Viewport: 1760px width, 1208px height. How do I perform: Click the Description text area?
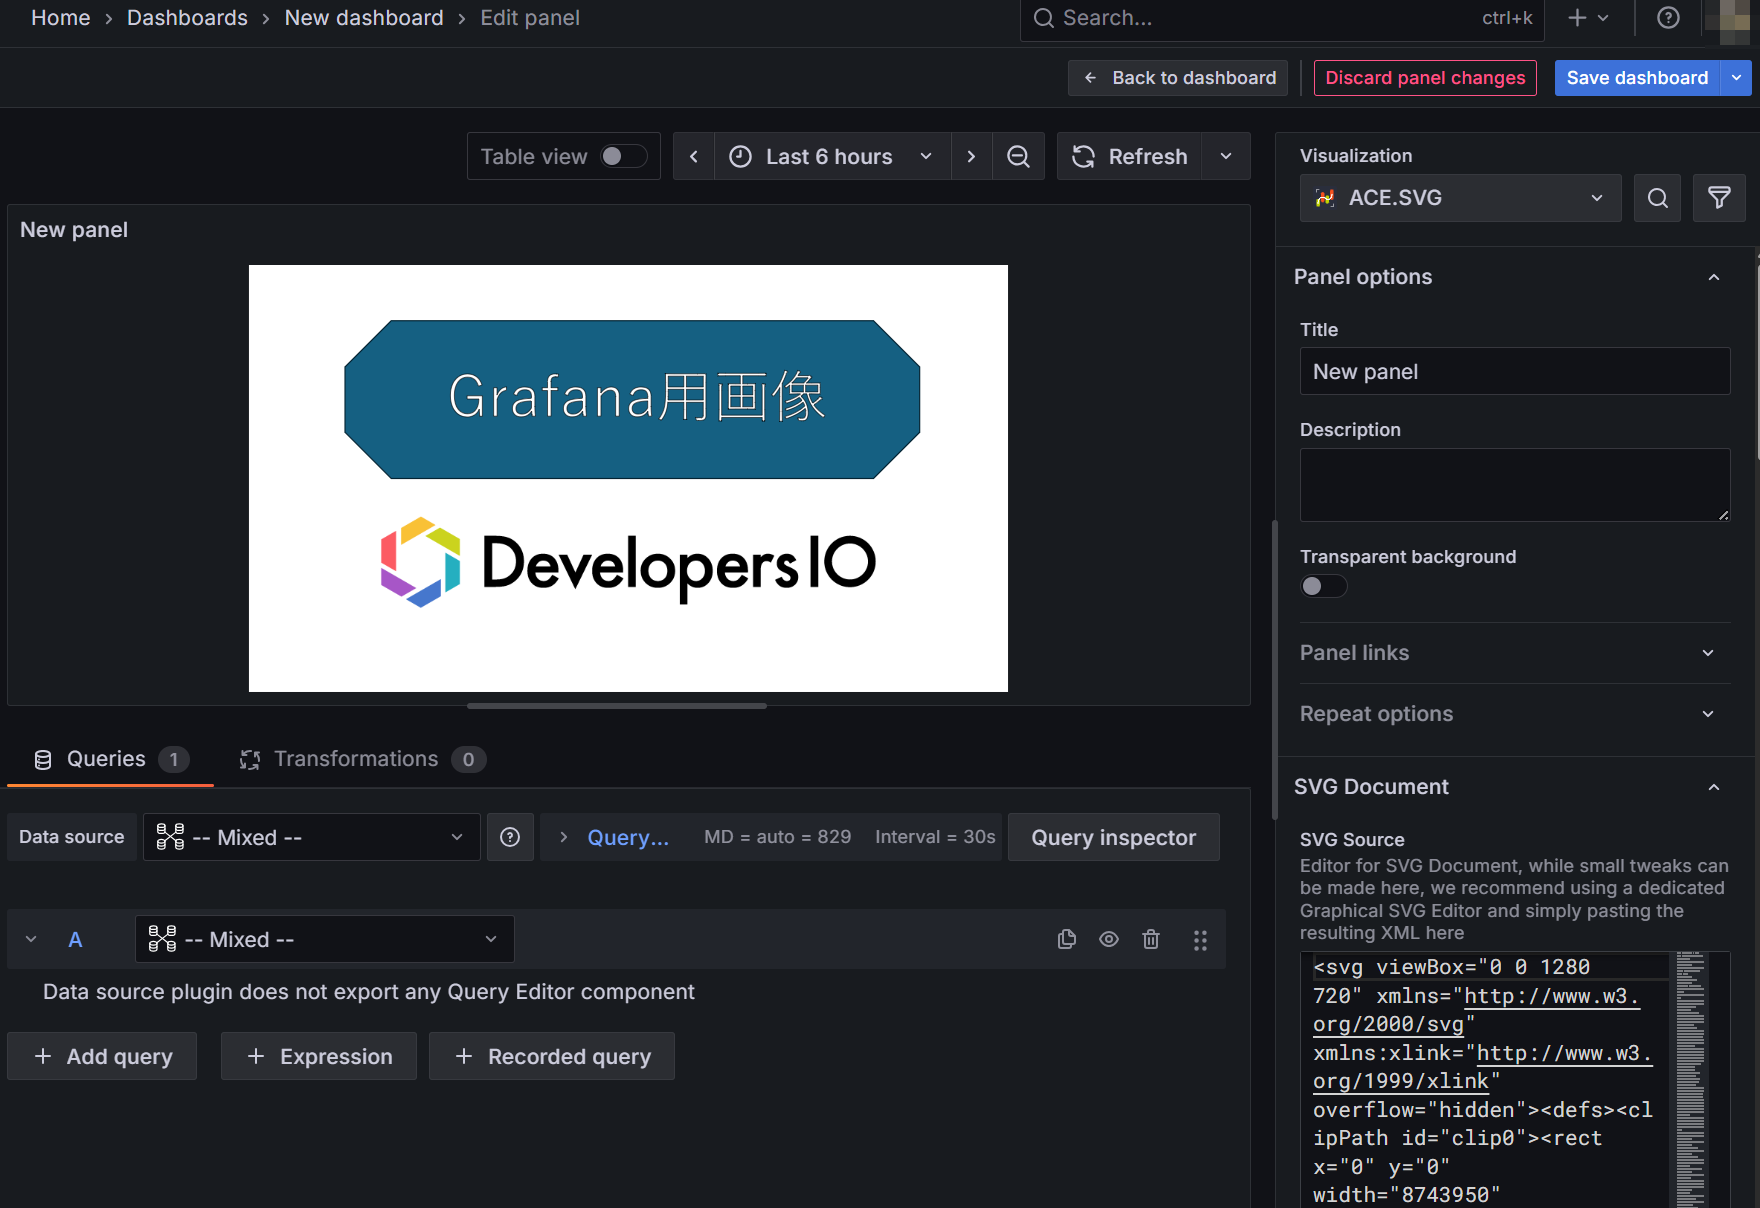(x=1514, y=485)
